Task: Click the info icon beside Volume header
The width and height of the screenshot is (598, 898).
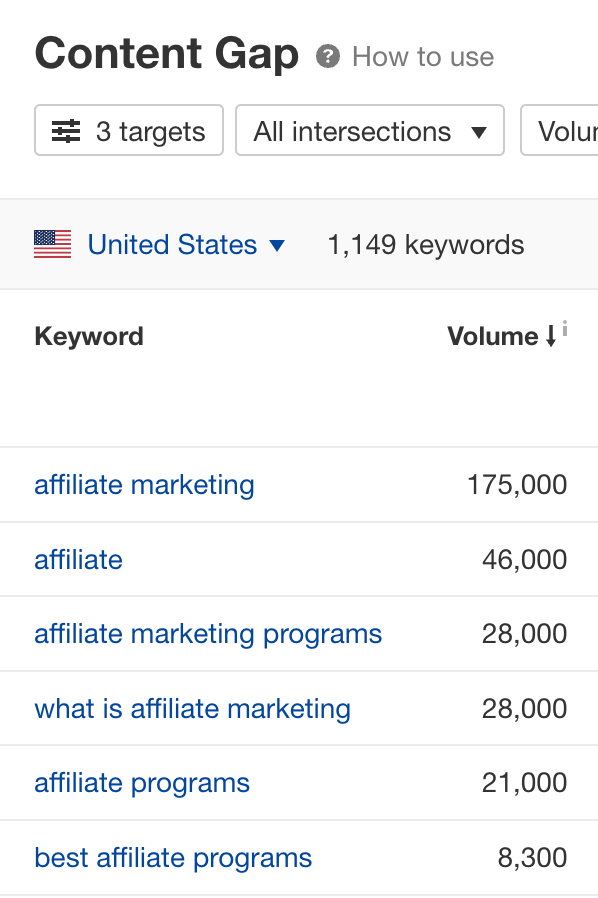Action: click(x=567, y=328)
